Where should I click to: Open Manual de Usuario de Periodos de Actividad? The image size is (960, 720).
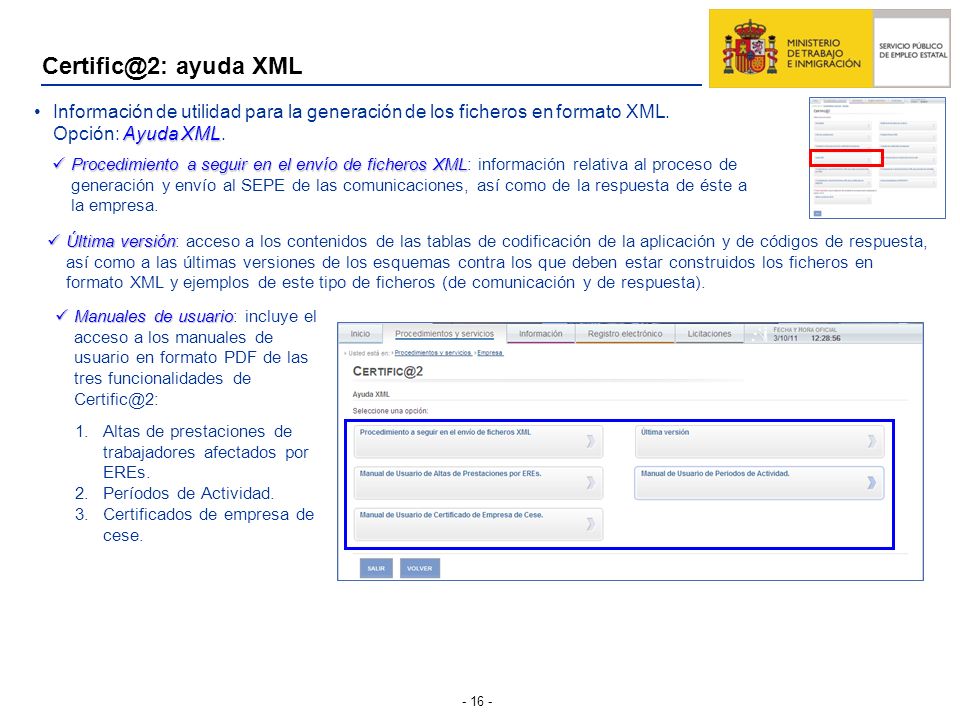[759, 483]
